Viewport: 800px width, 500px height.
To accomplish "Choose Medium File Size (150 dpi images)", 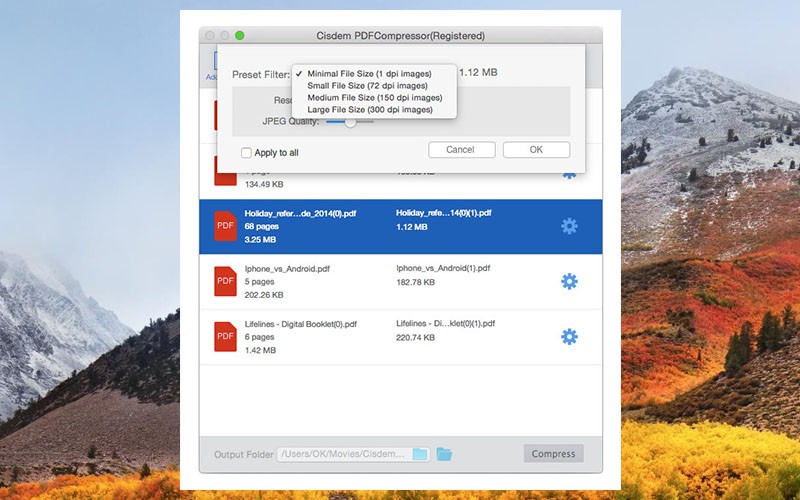I will 374,97.
